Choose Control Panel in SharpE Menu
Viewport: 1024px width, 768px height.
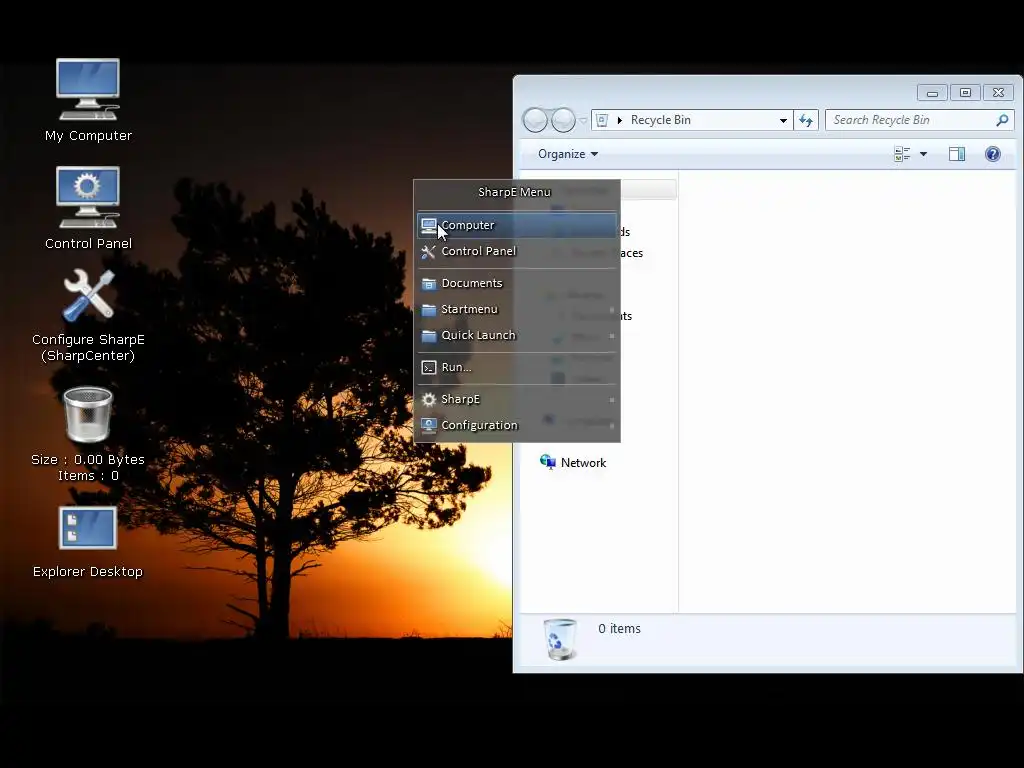coord(517,251)
